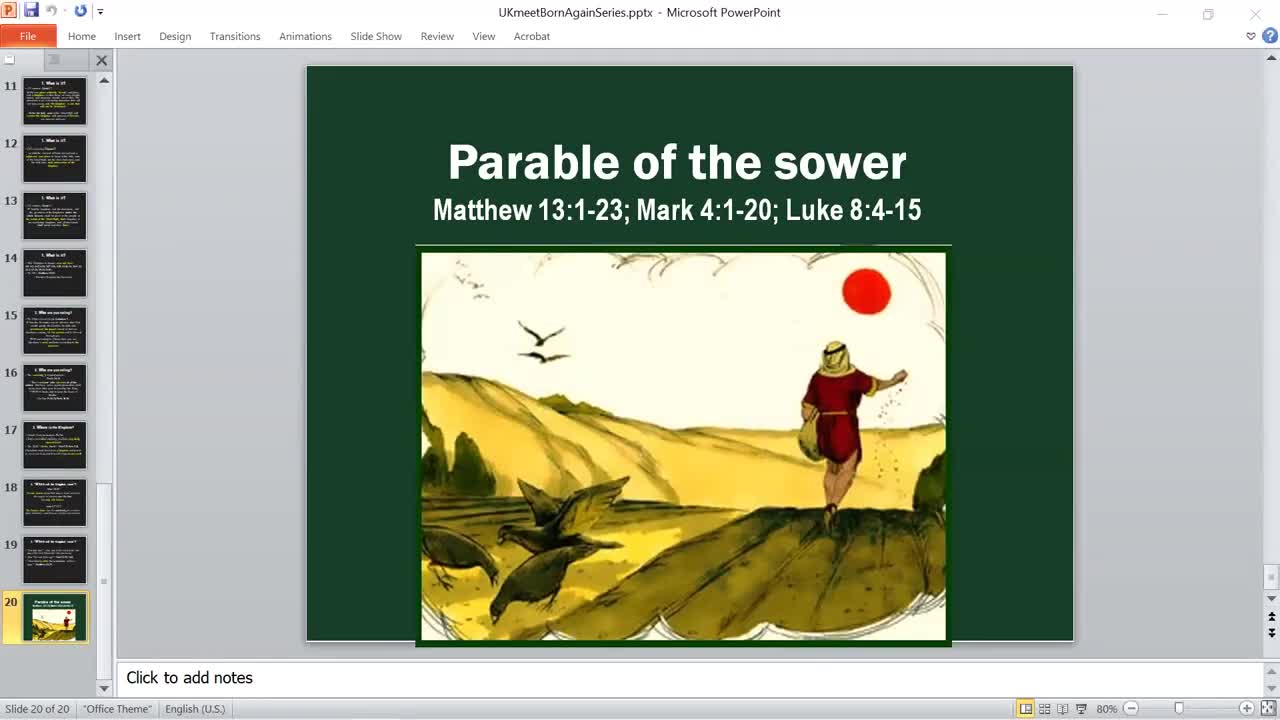Zoom out with the minus button
This screenshot has width=1280, height=720.
(x=1131, y=709)
